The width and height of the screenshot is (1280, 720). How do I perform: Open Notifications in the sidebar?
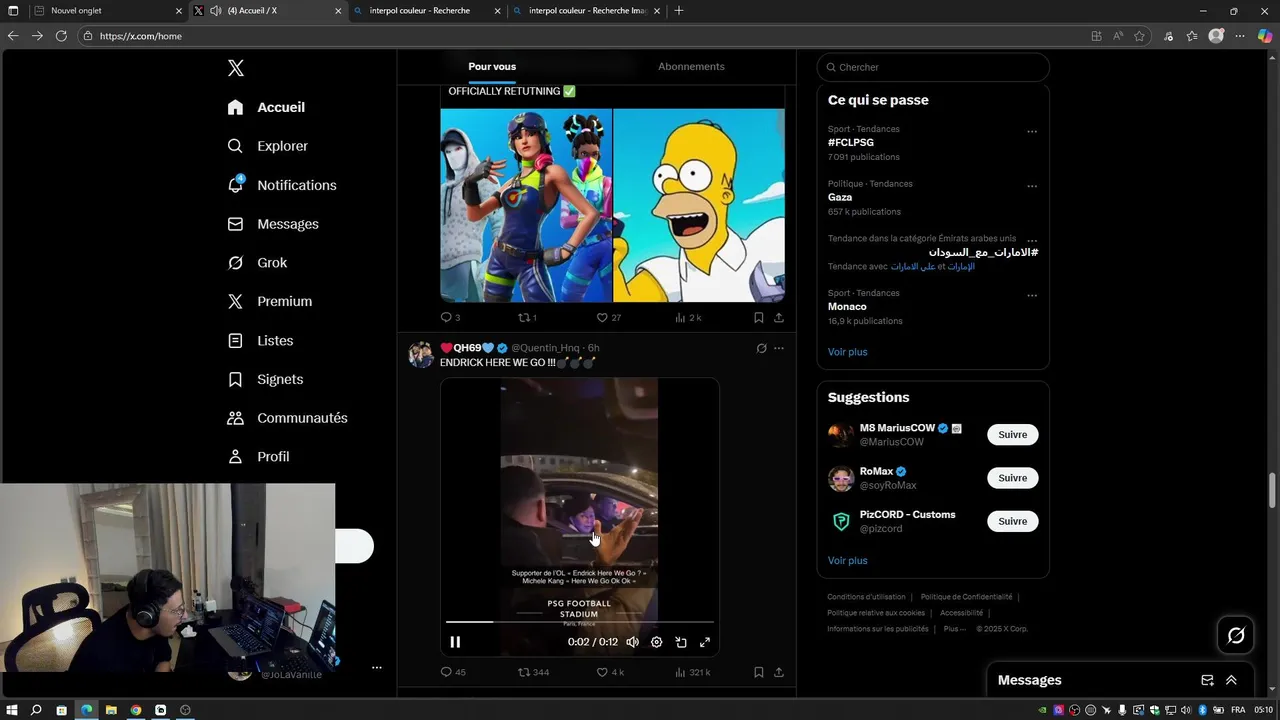click(282, 185)
